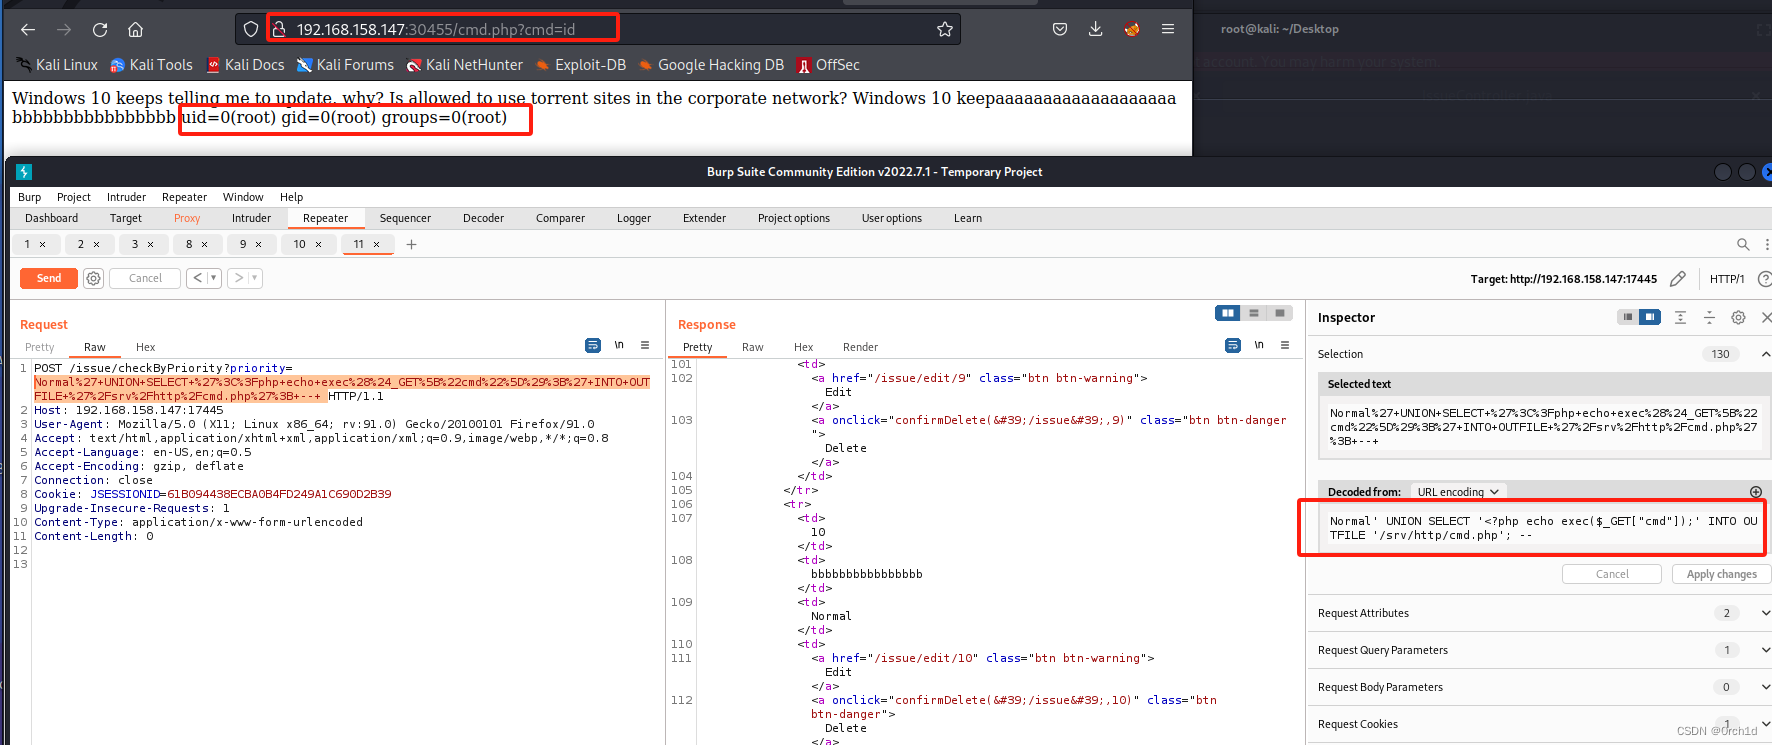Image resolution: width=1772 pixels, height=745 pixels.
Task: Select combined tabbed layout view
Action: click(x=1279, y=313)
